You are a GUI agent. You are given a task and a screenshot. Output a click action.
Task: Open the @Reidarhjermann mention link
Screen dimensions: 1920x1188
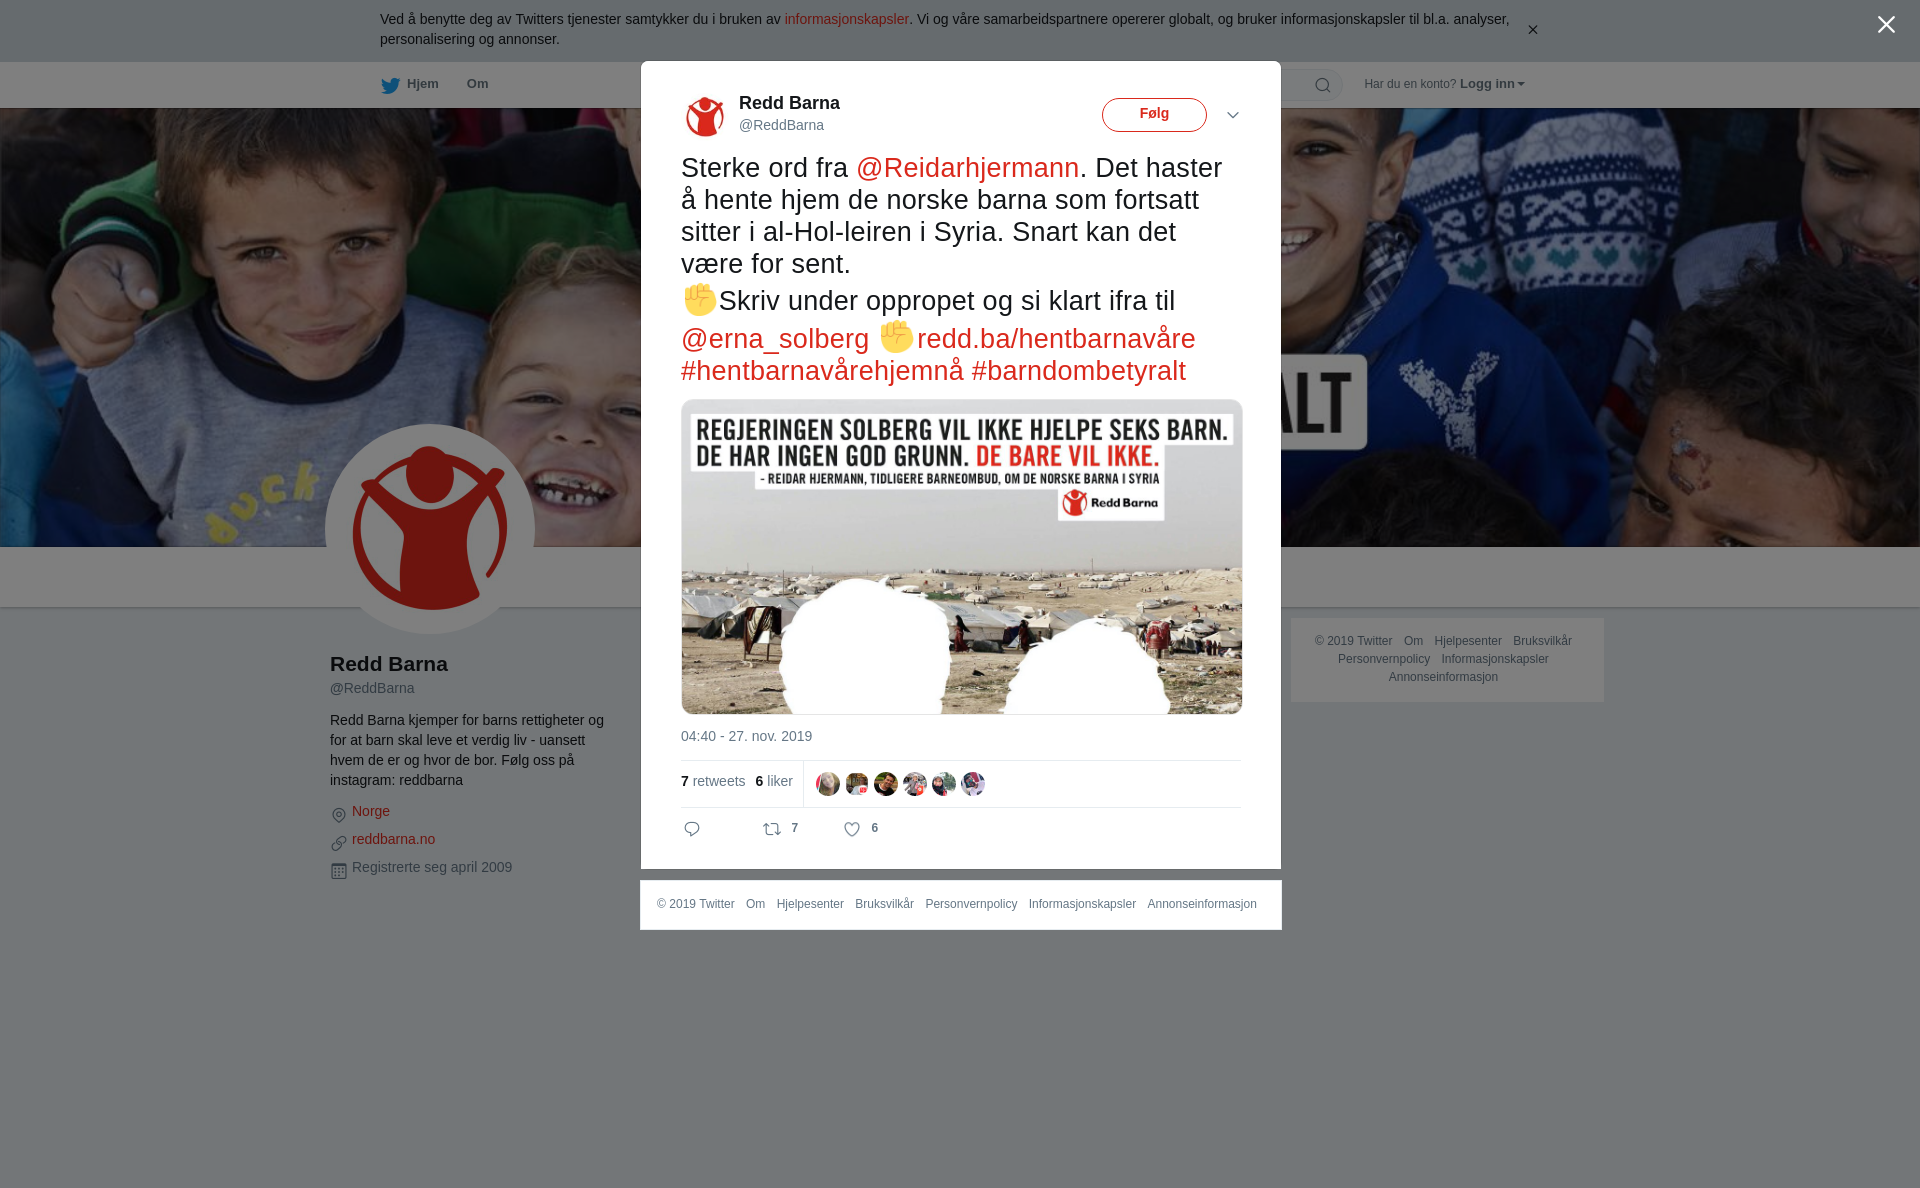pyautogui.click(x=967, y=168)
